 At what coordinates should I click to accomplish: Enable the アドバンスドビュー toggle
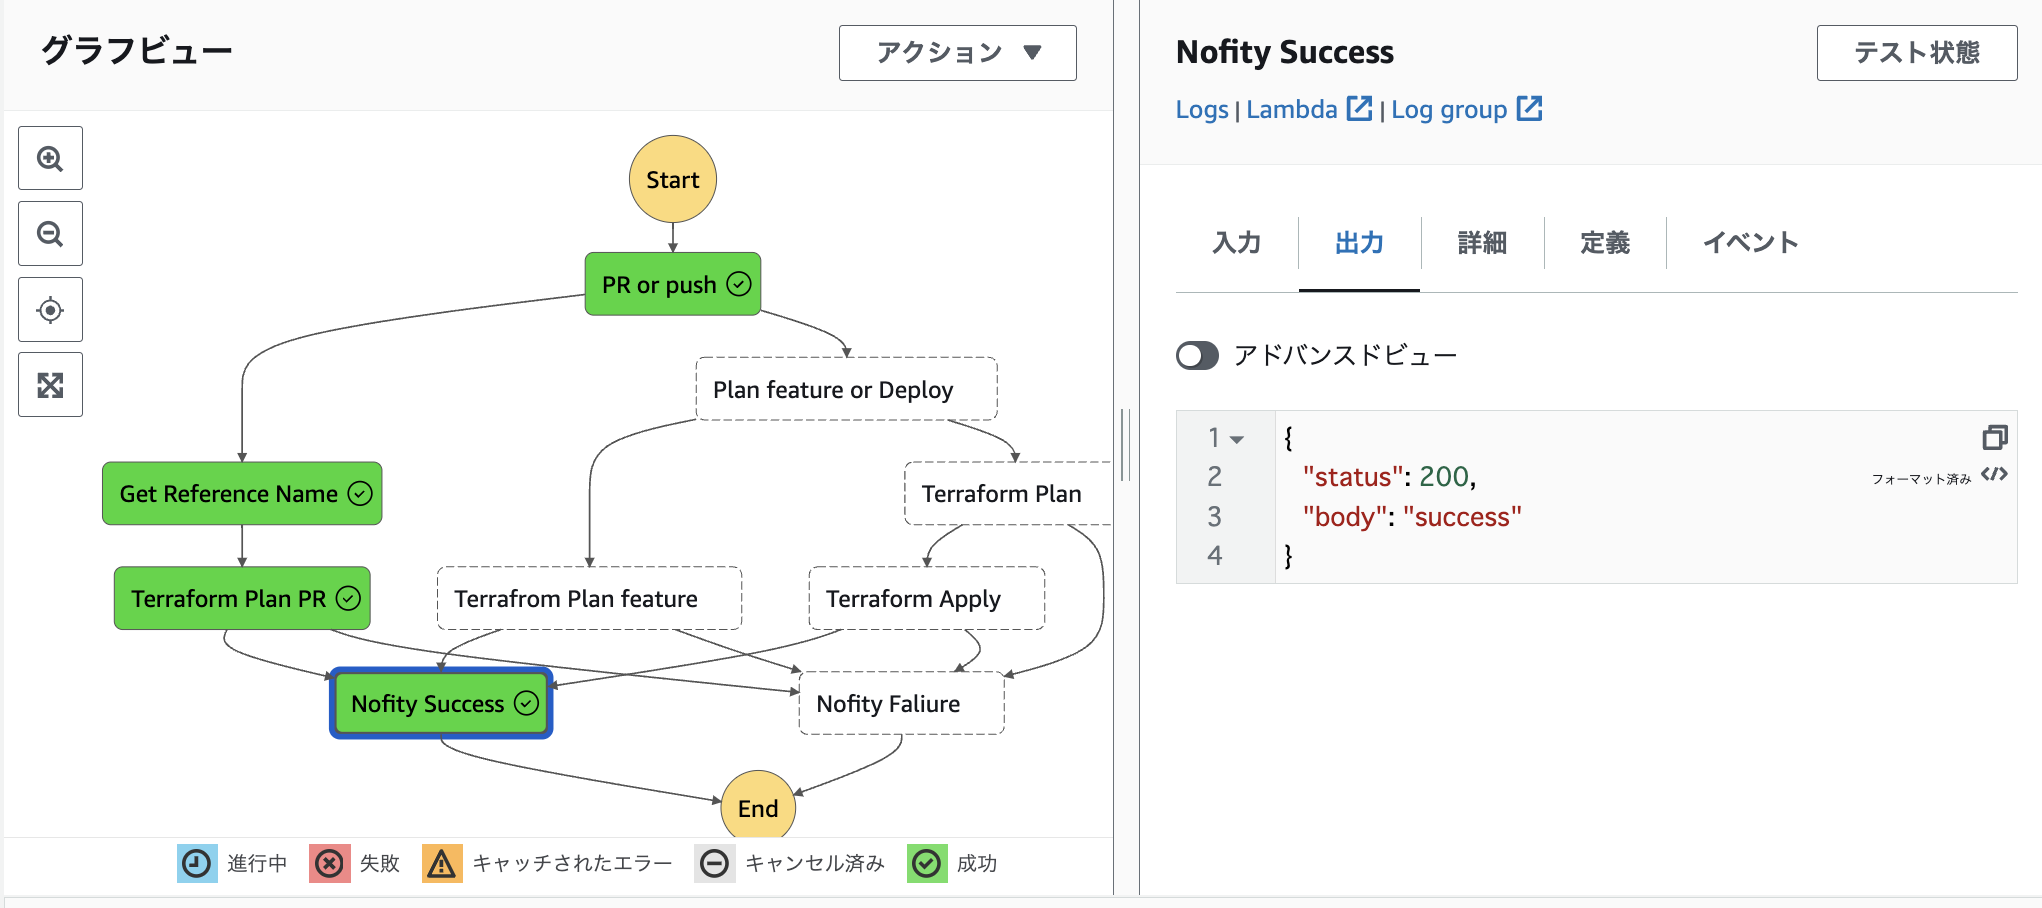(x=1197, y=356)
